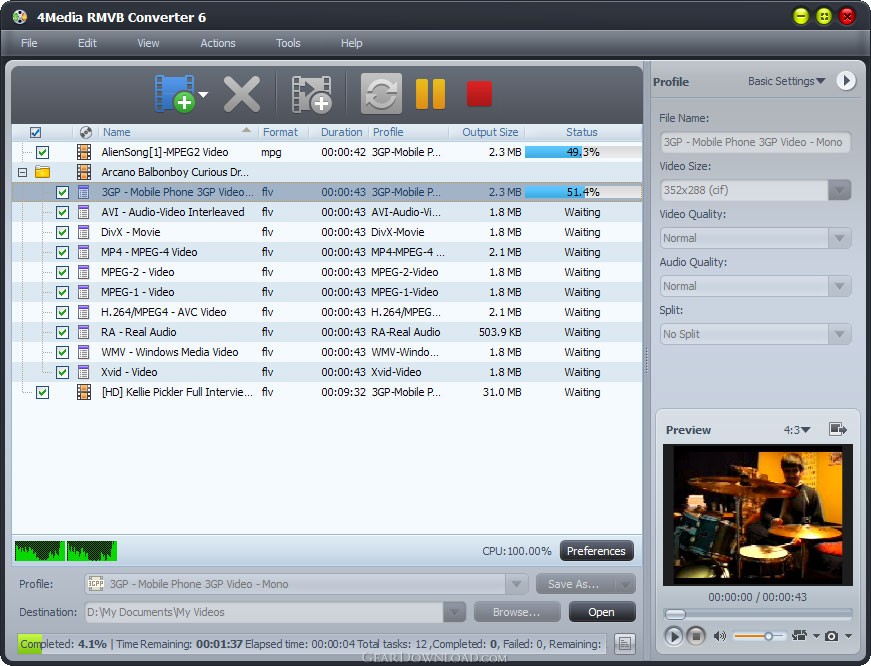Screen dimensions: 871x666
Task: Mute the preview with the speaker icon
Action: click(x=719, y=636)
